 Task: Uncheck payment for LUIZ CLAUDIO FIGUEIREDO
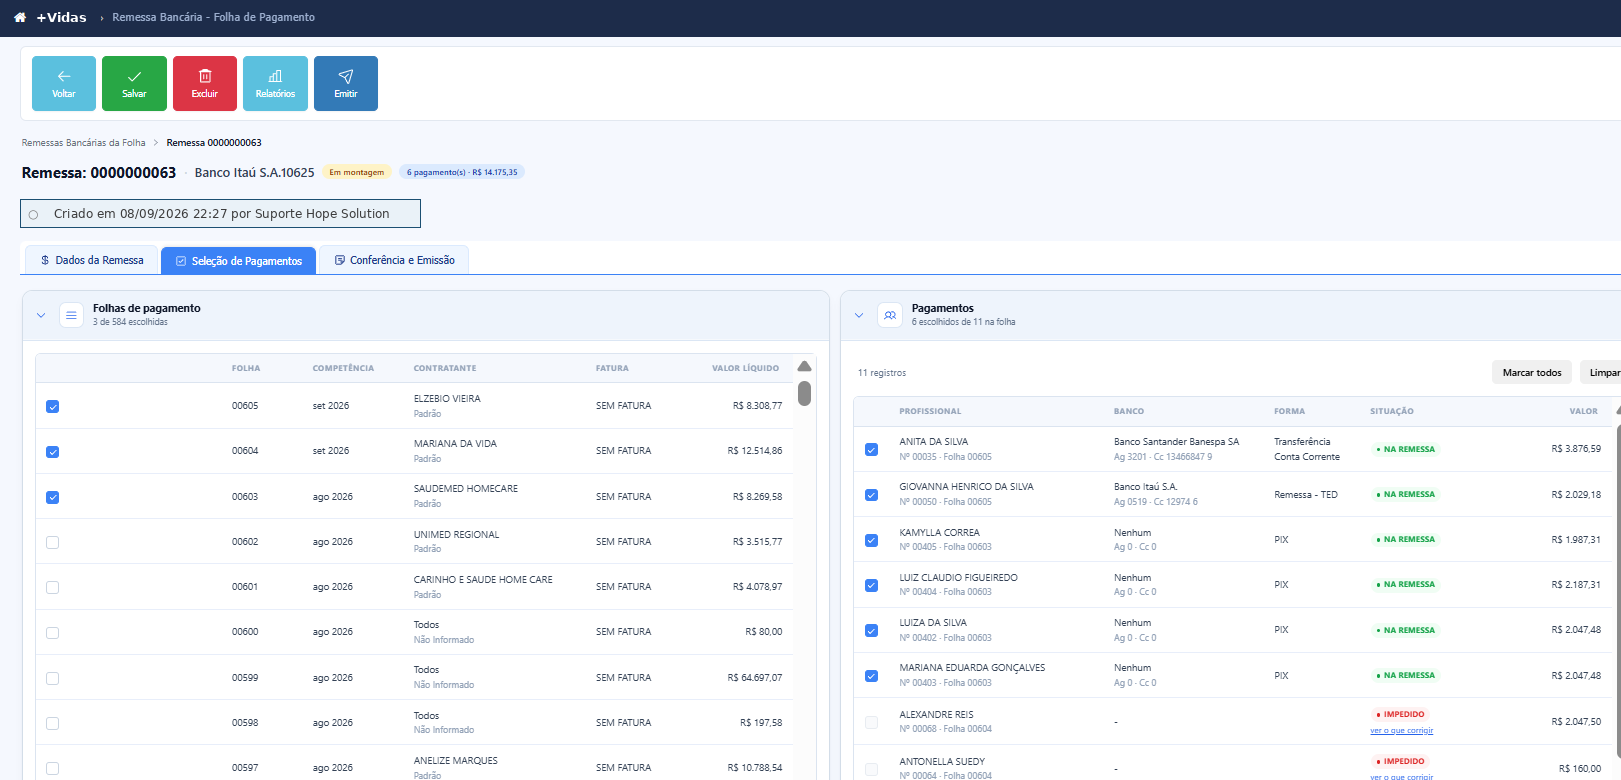pos(871,585)
